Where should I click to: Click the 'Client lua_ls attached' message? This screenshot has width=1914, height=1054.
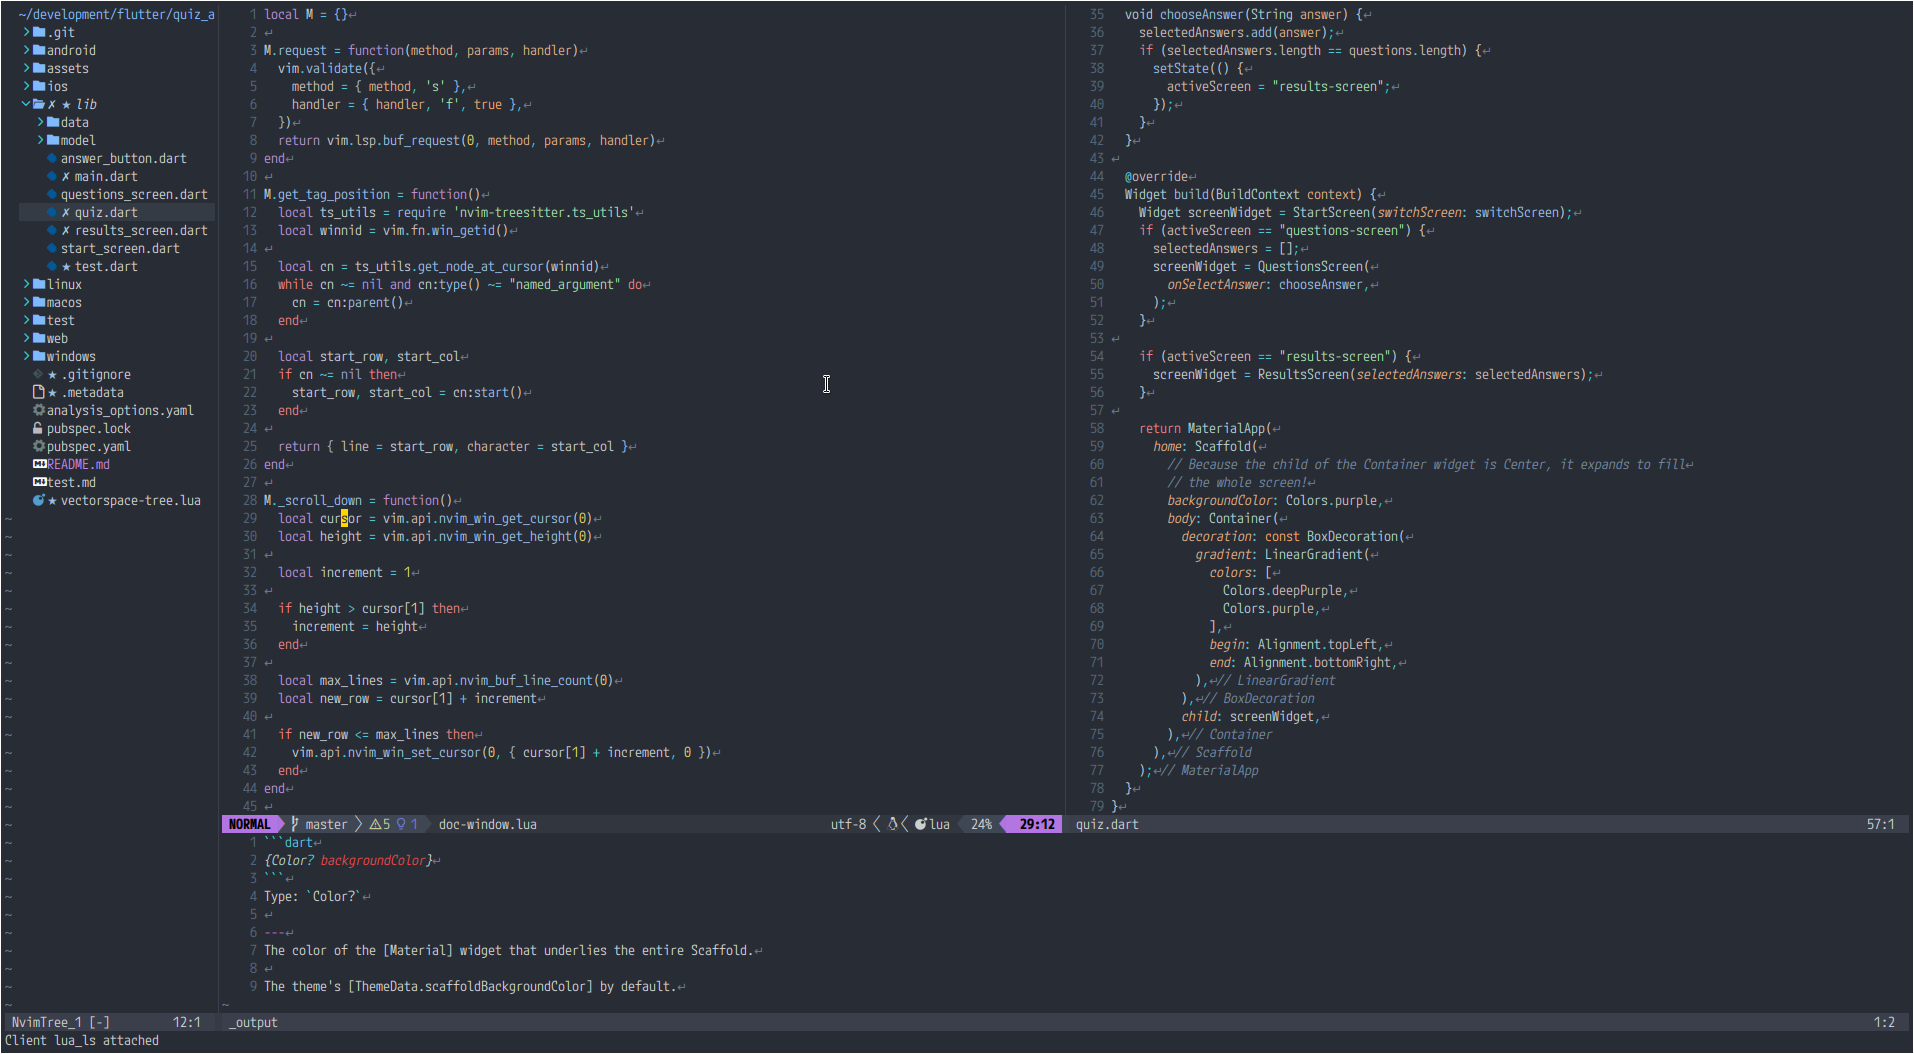[82, 1040]
